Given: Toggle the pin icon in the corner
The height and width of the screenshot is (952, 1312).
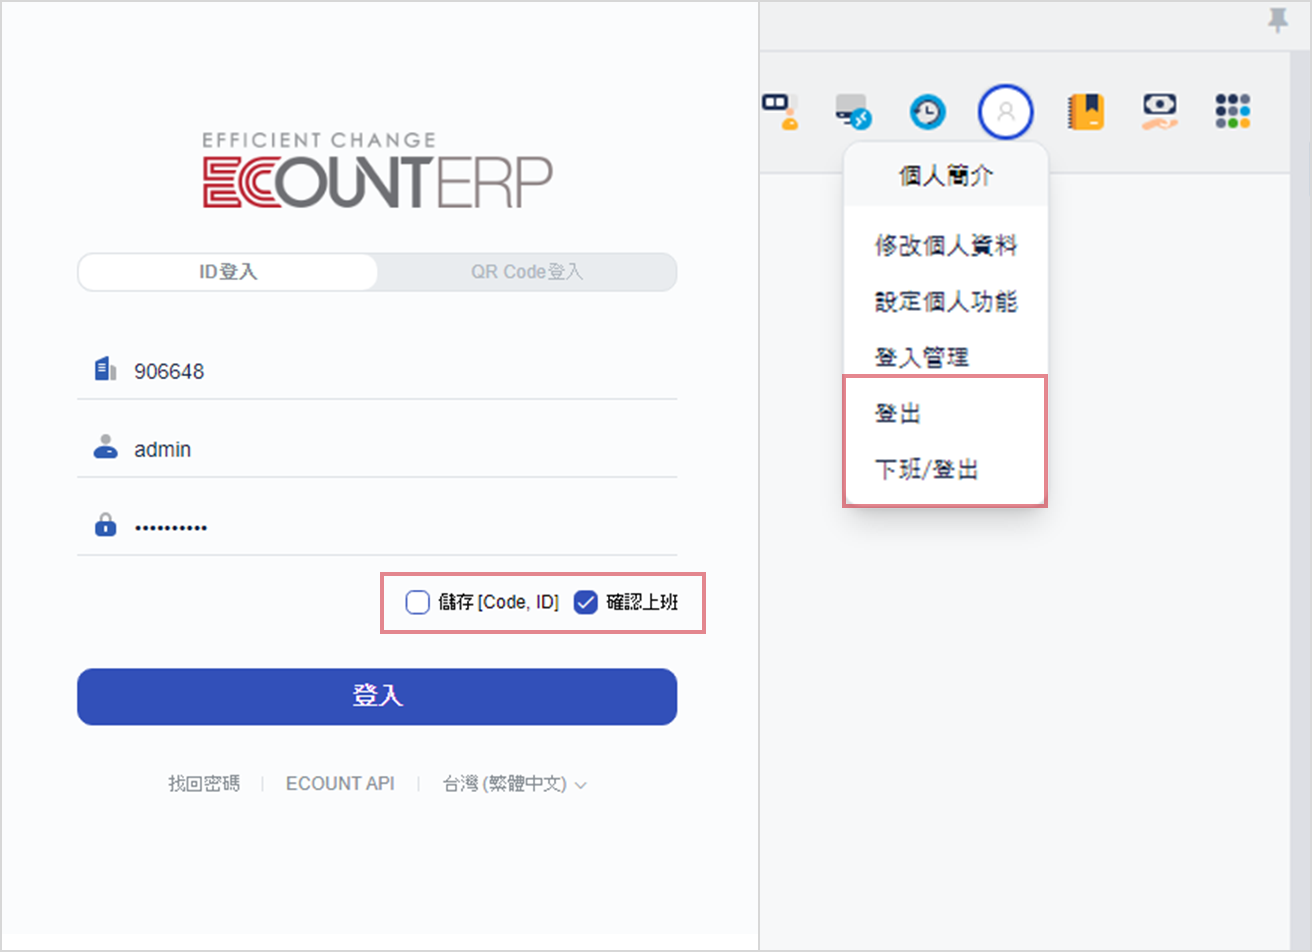Looking at the screenshot, I should click(1279, 20).
